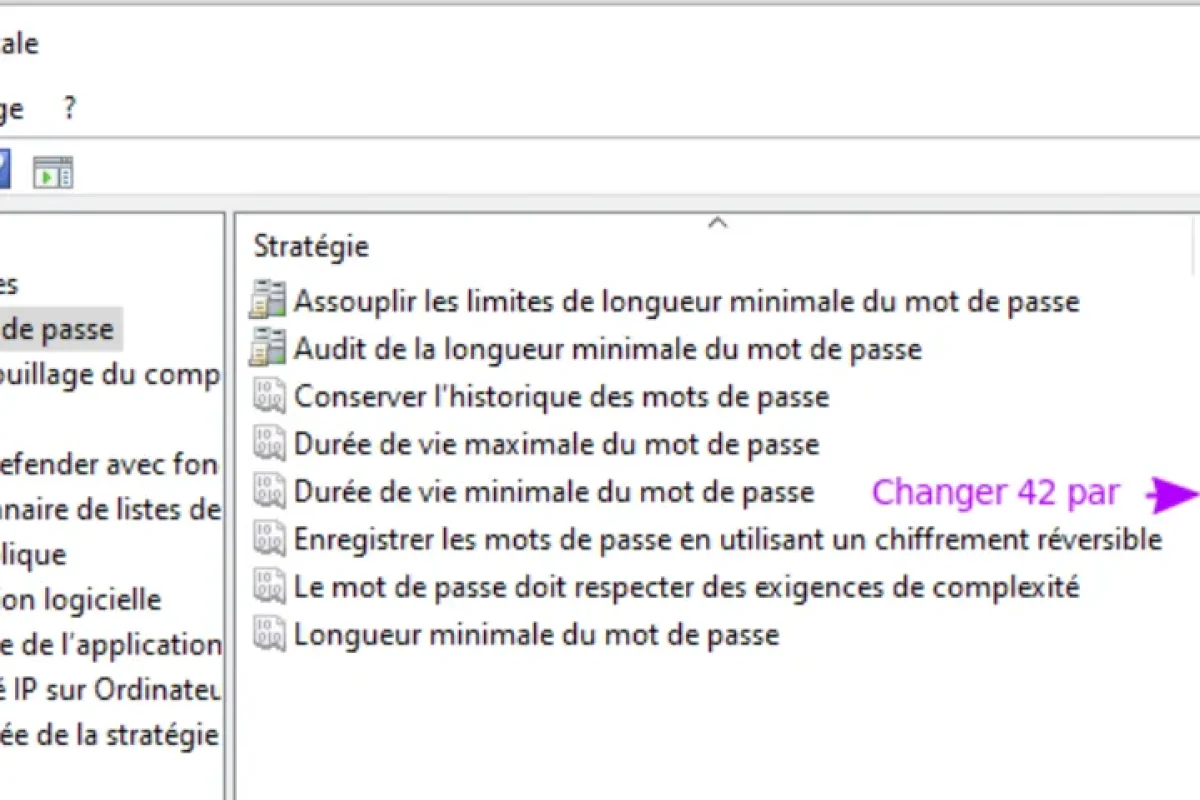The width and height of the screenshot is (1200, 800).
Task: Select Durée de vie minimale du mot de passe
Action: 554,492
